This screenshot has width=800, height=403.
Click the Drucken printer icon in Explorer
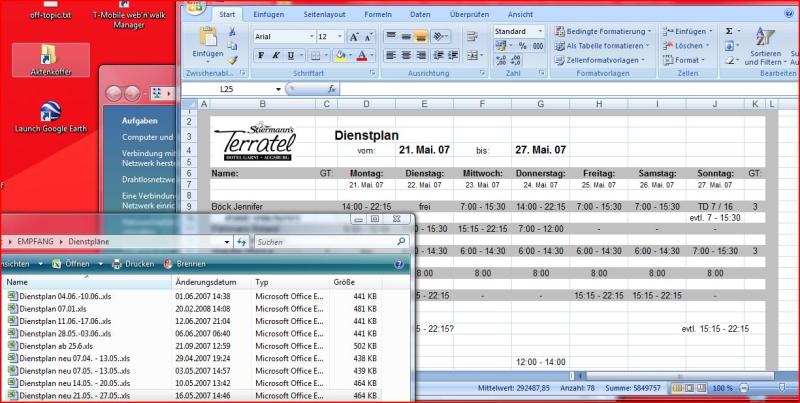(x=117, y=264)
